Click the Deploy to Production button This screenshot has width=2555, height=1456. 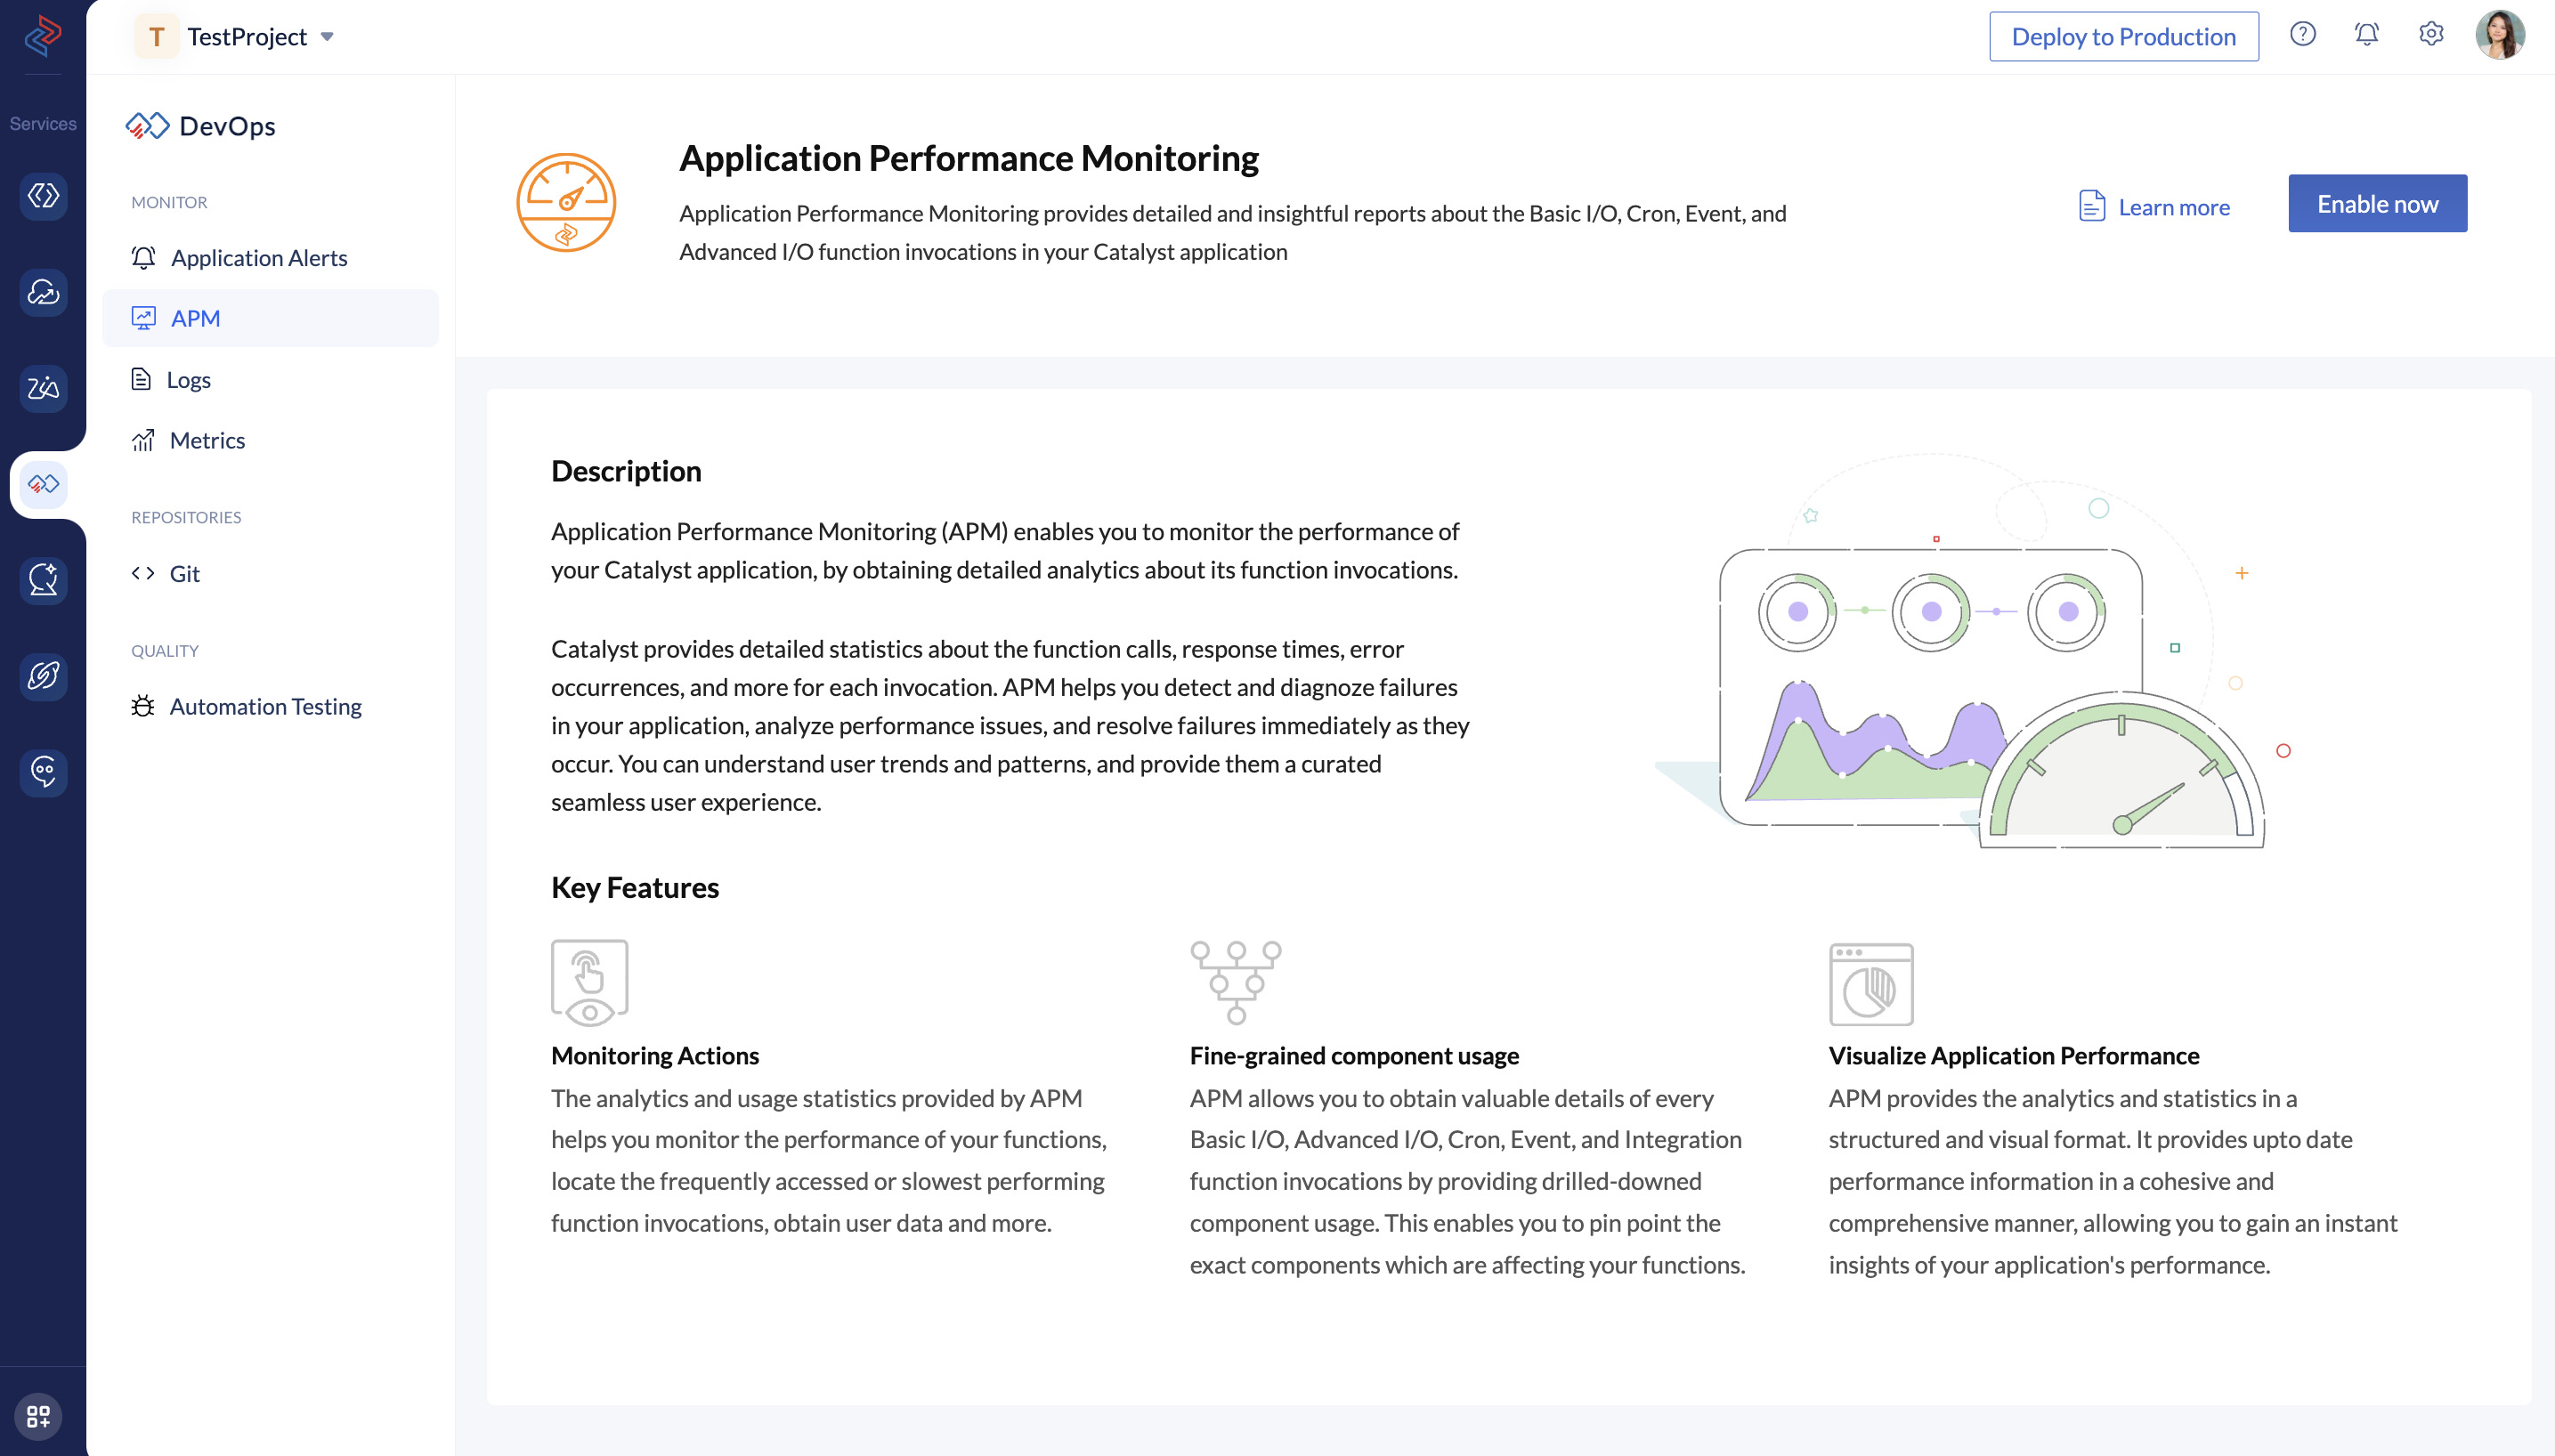(2121, 33)
